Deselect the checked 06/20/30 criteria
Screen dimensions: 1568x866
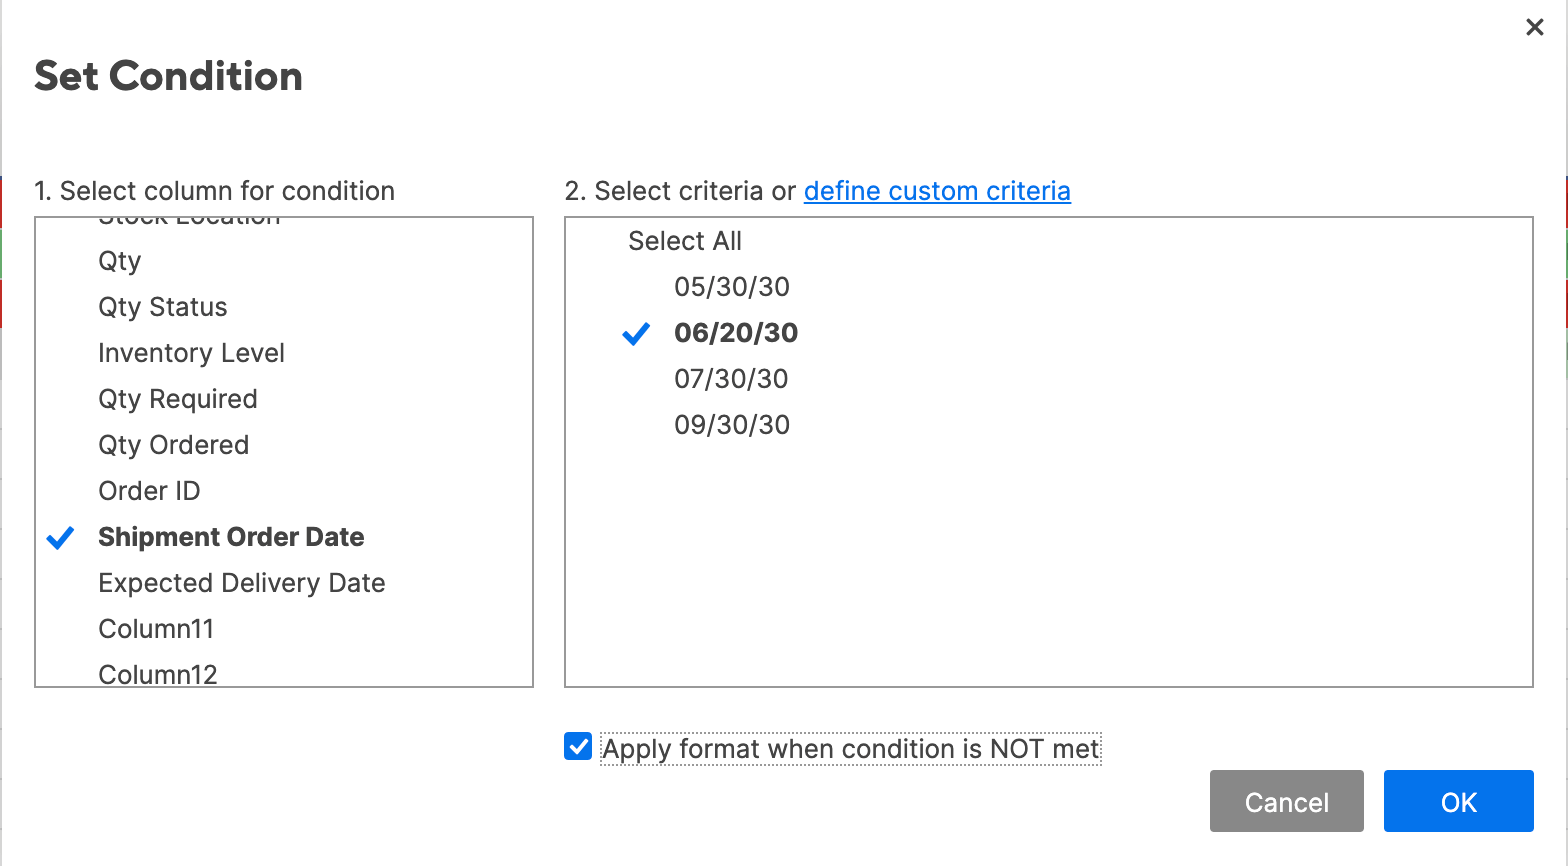tap(735, 333)
